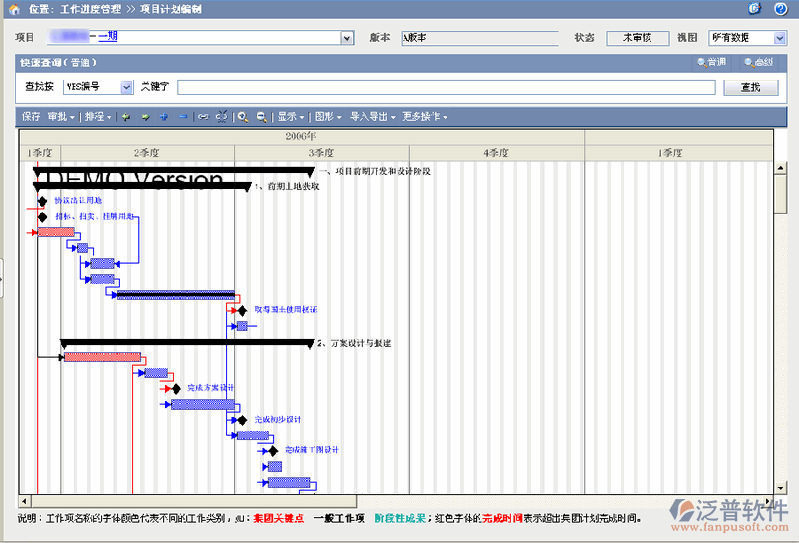Click the 工作进度管理 breadcrumb text
The image size is (799, 543).
tap(91, 9)
